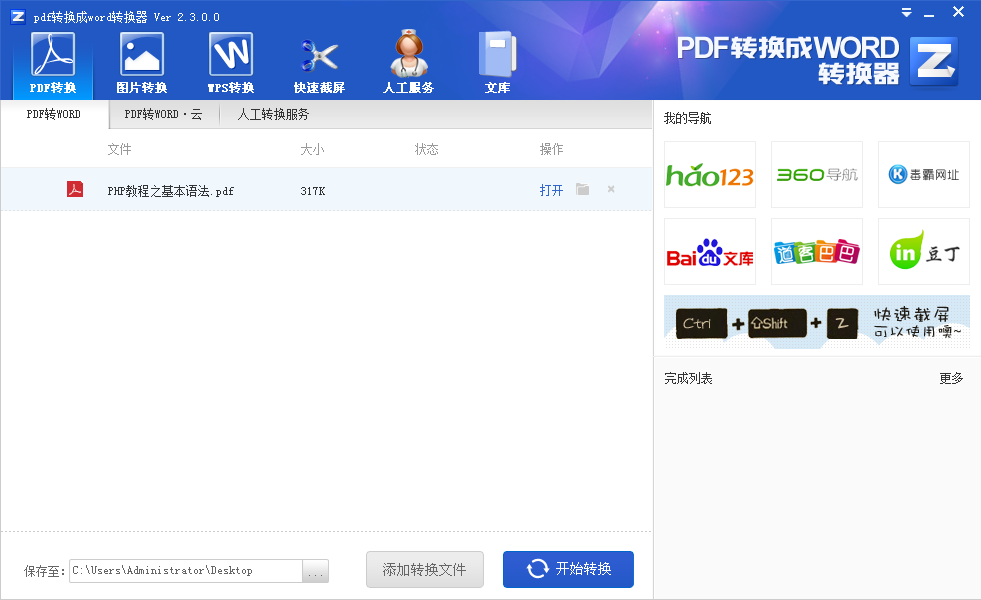
Task: Browse save location with the ... button
Action: [x=315, y=571]
